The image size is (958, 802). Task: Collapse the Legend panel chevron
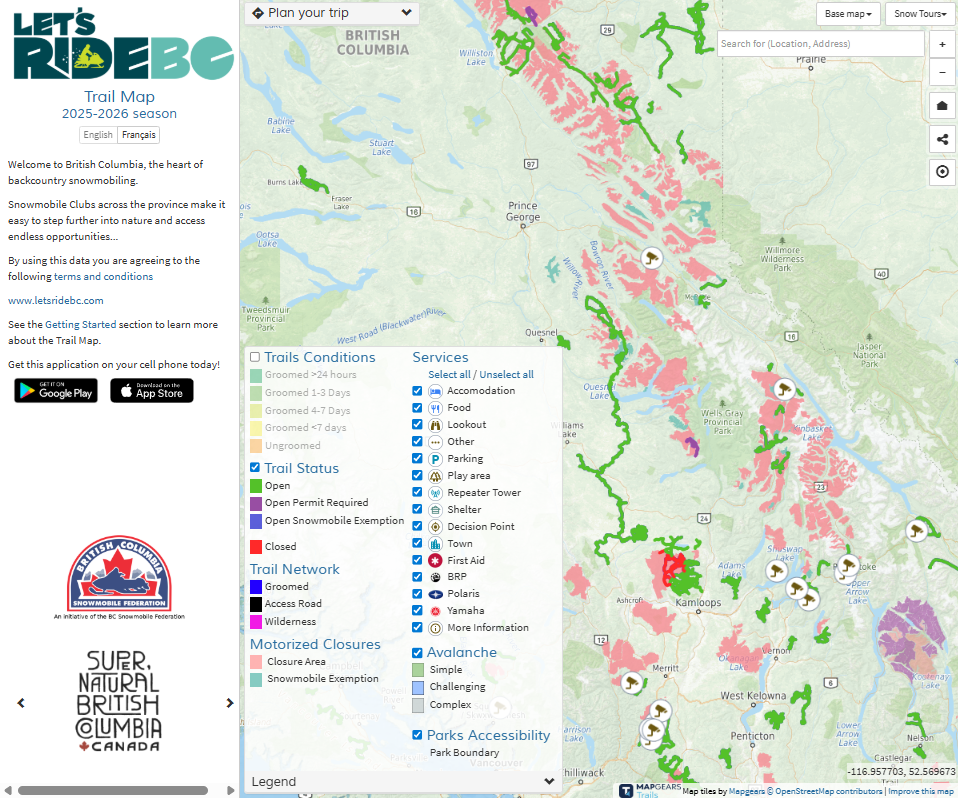(549, 783)
